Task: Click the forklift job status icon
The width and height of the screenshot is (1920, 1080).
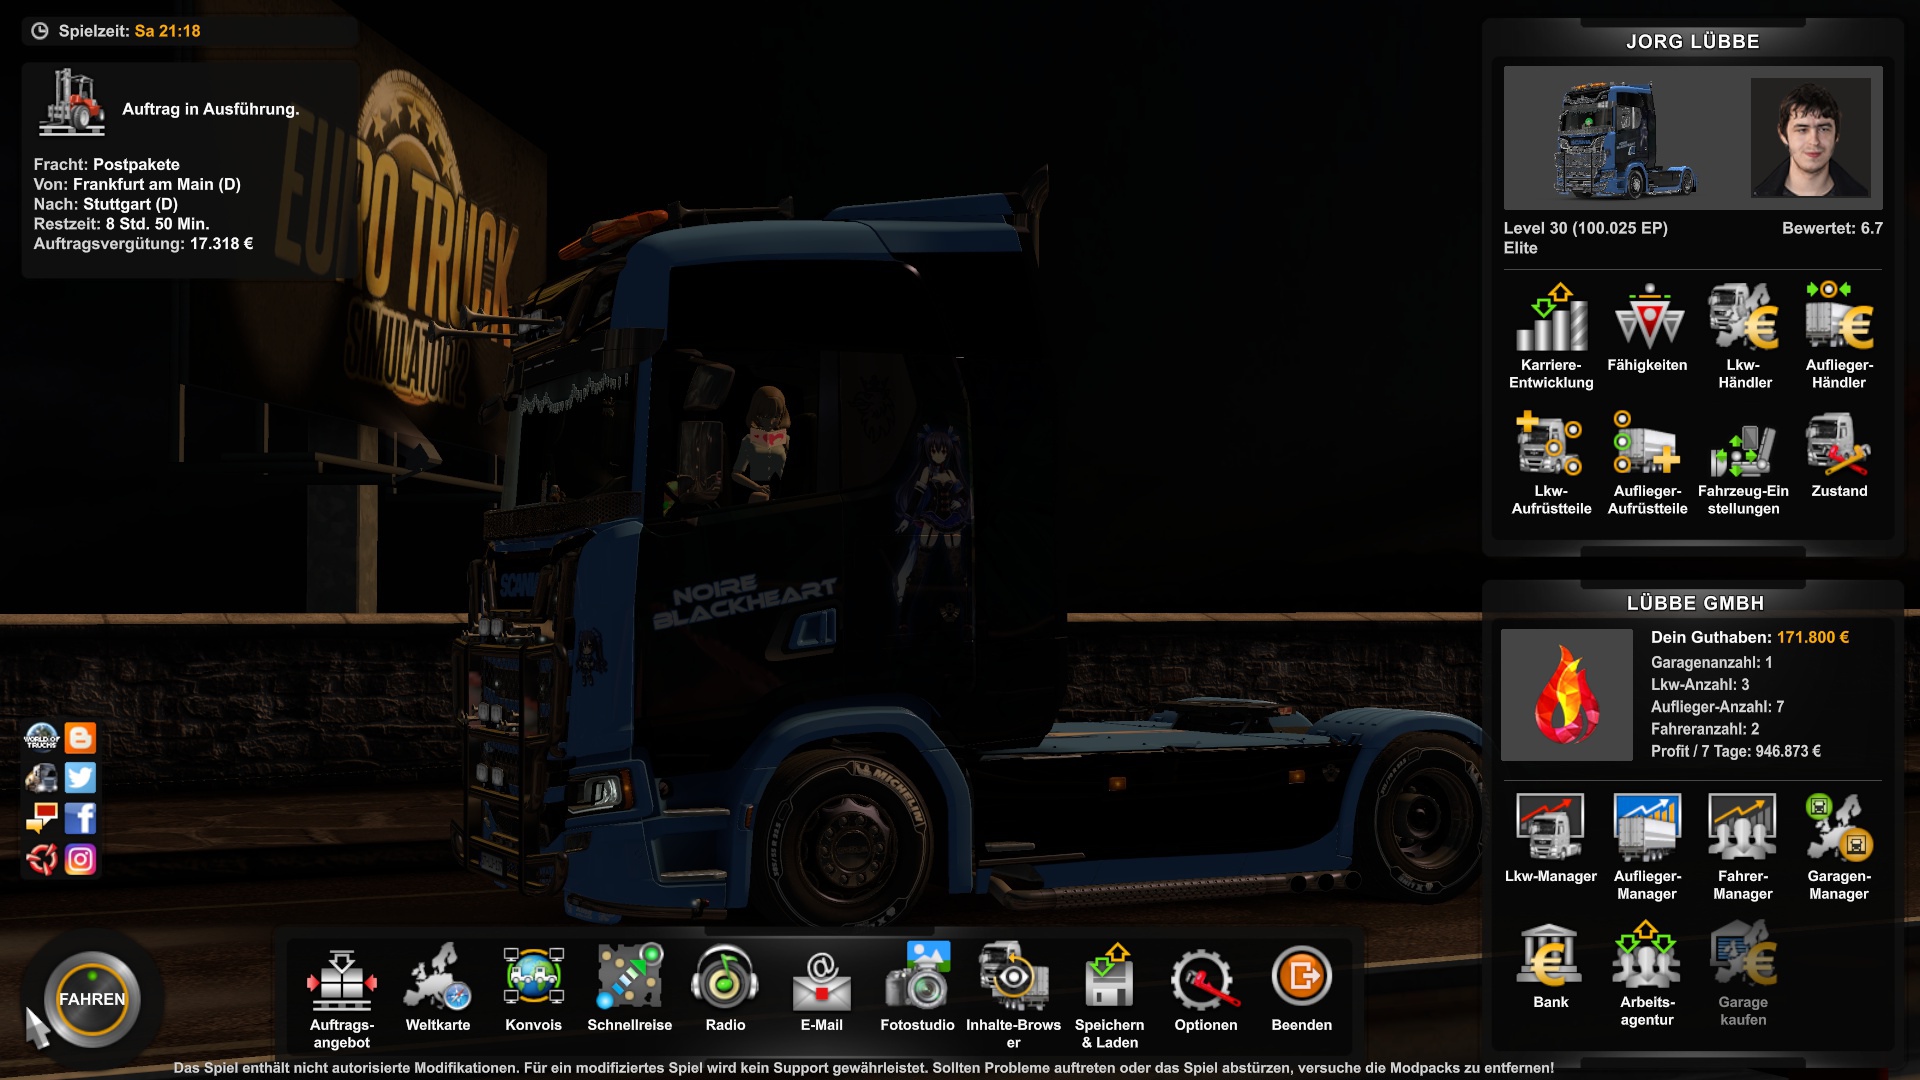Action: pos(72,103)
